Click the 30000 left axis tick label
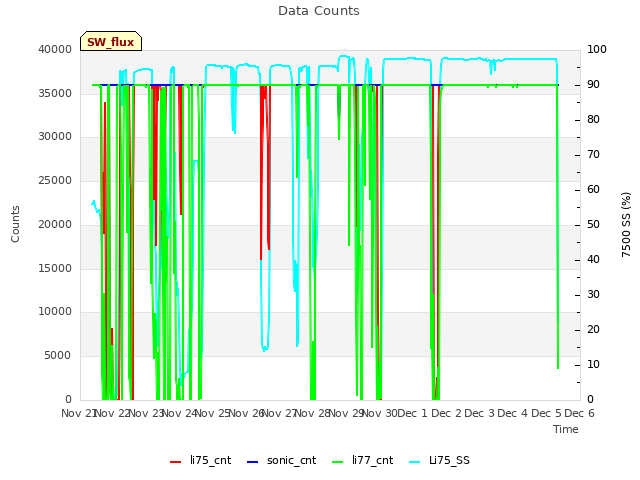 pos(55,137)
